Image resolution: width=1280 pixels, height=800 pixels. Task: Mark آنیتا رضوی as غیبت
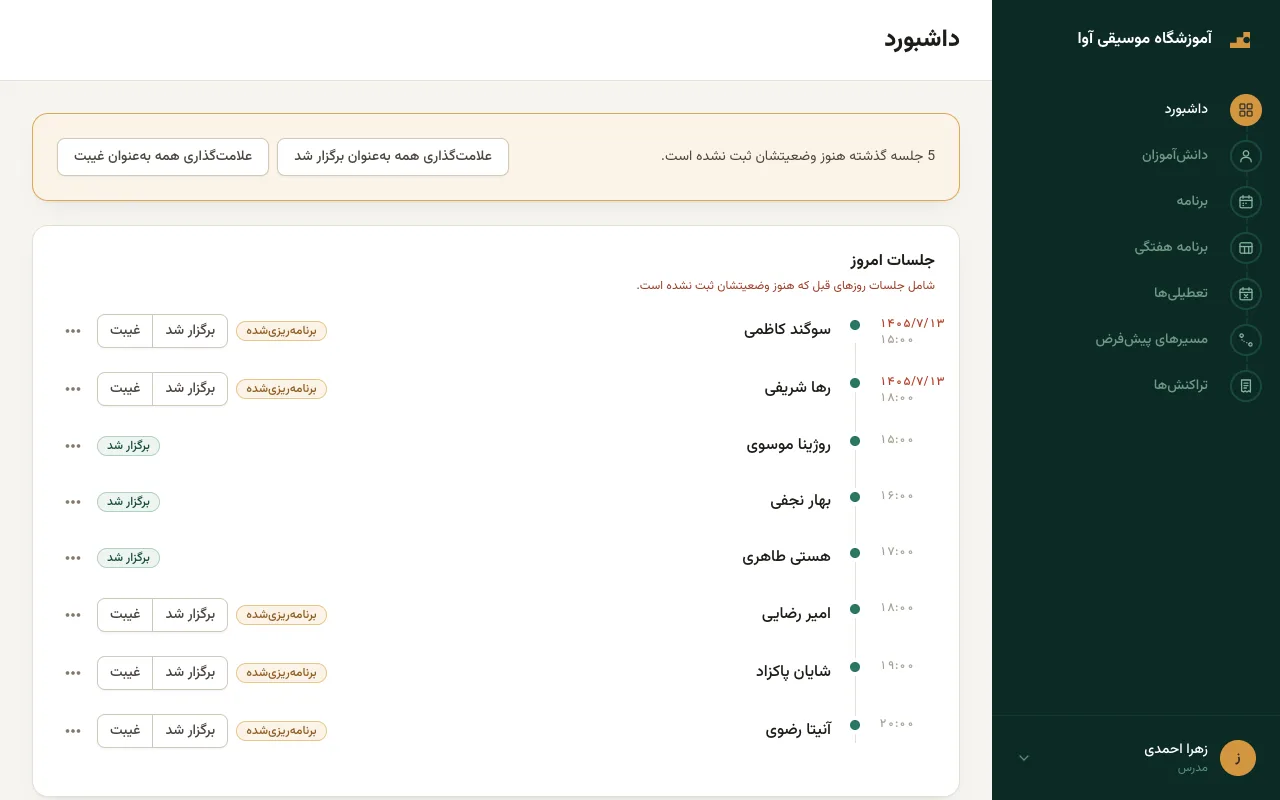pyautogui.click(x=125, y=731)
